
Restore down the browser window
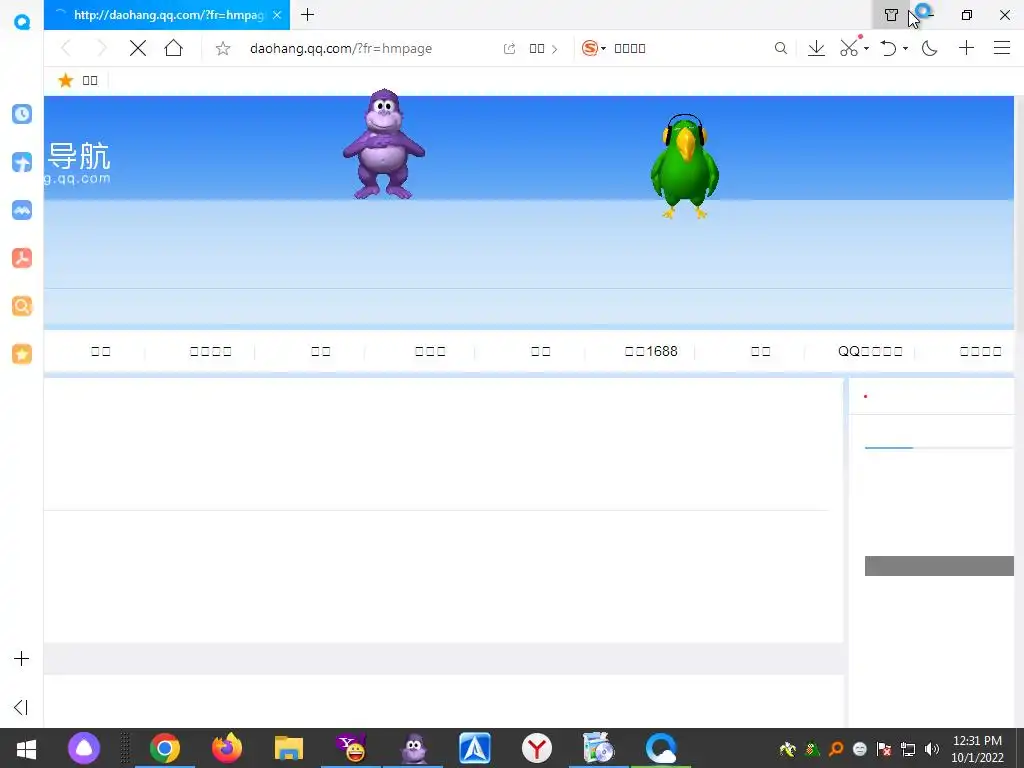coord(967,15)
